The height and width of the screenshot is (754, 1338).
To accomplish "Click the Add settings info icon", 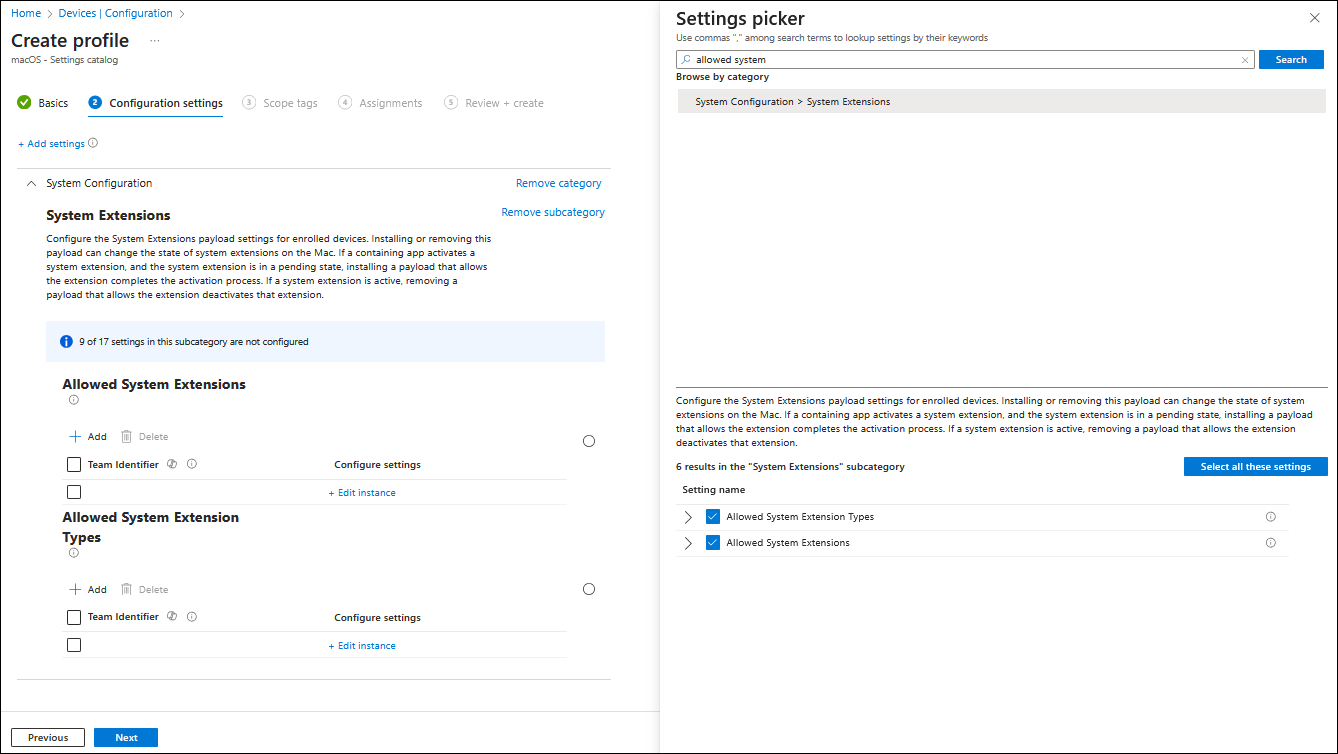I will pos(93,143).
